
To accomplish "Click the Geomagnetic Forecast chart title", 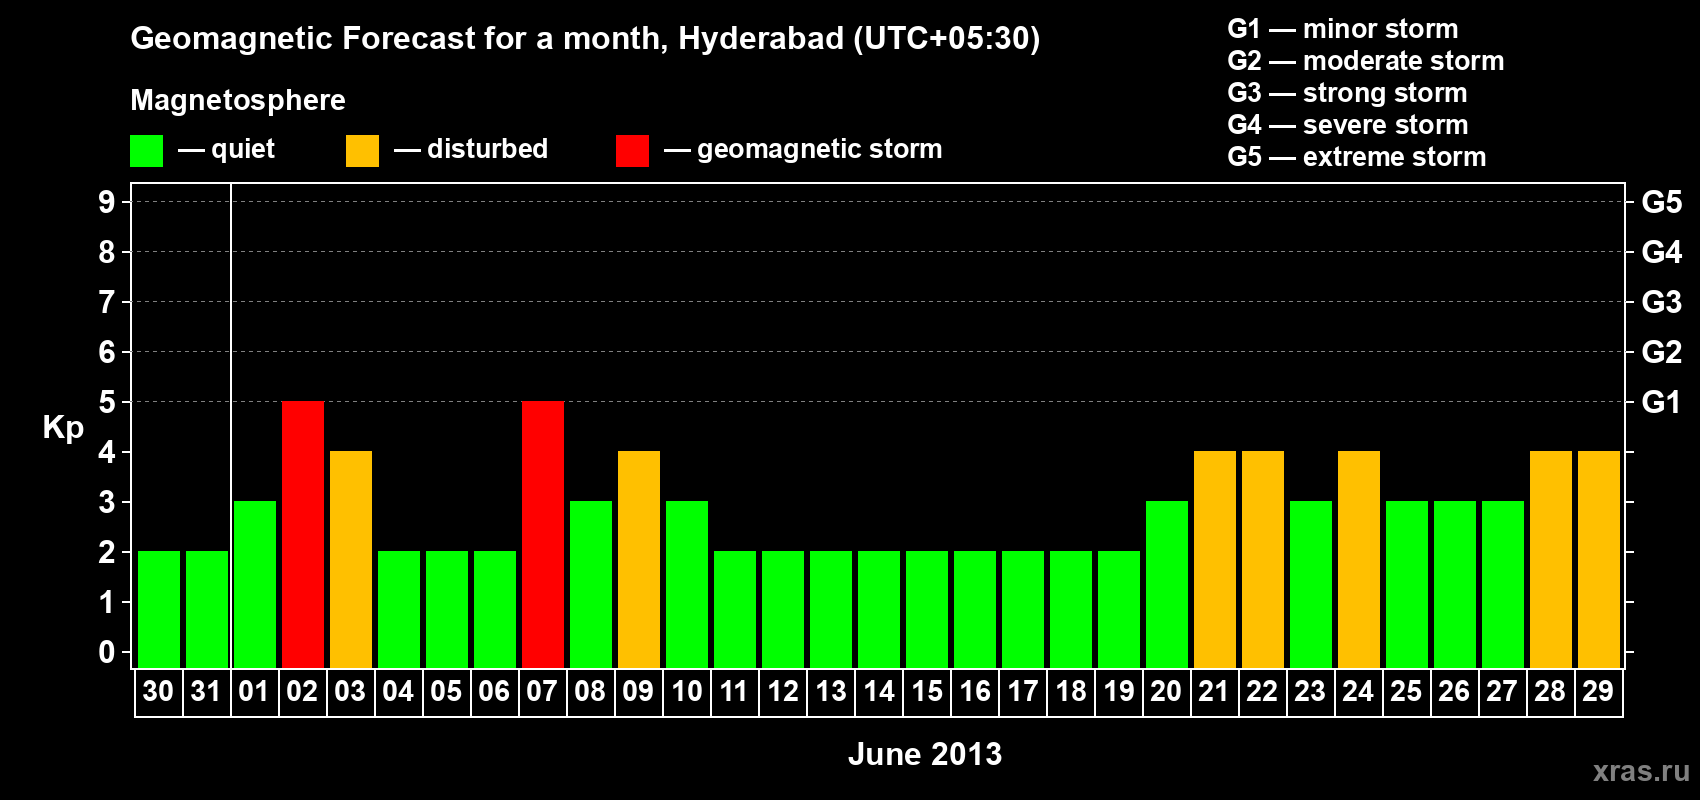I will (x=585, y=39).
